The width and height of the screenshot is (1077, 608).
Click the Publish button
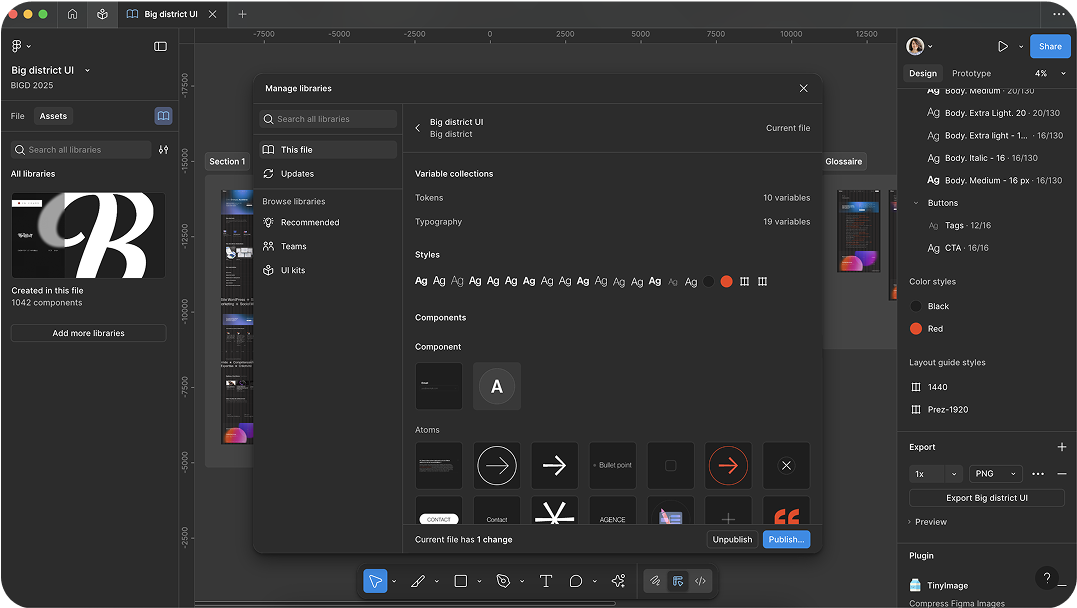786,539
